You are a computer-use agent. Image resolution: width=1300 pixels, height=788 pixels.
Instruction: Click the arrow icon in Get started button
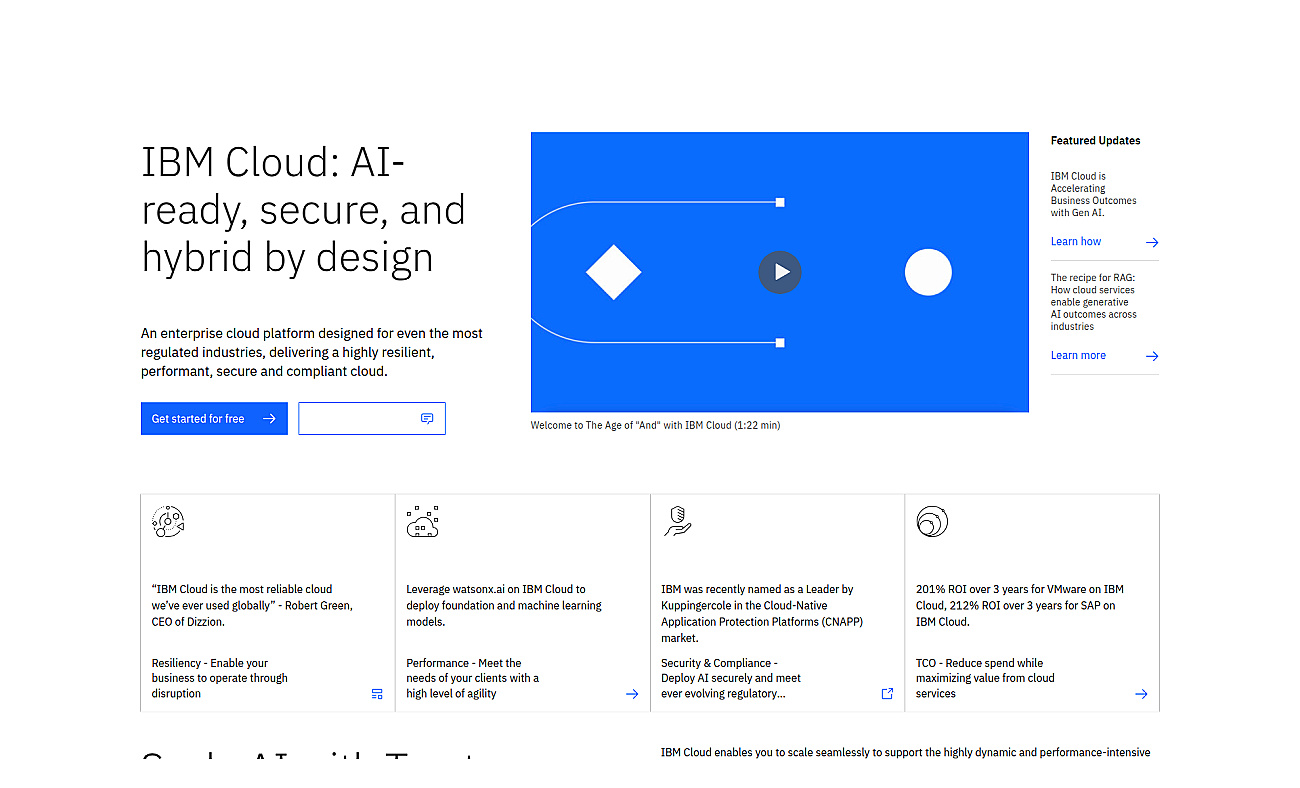tap(269, 419)
